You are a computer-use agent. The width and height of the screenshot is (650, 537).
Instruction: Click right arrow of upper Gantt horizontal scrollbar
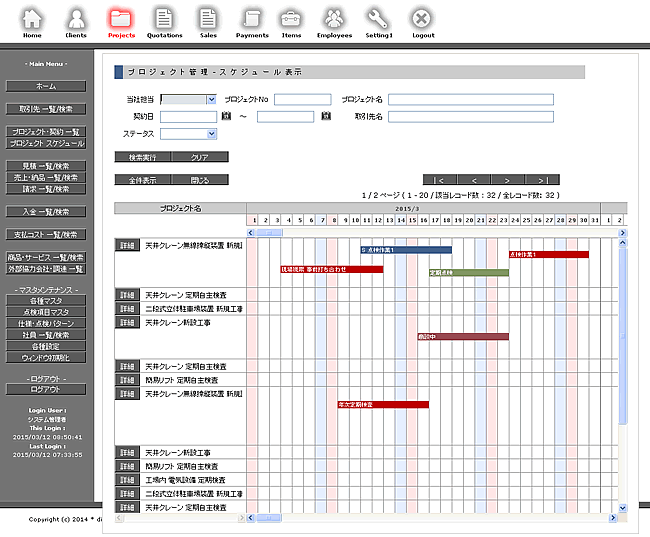click(x=622, y=233)
